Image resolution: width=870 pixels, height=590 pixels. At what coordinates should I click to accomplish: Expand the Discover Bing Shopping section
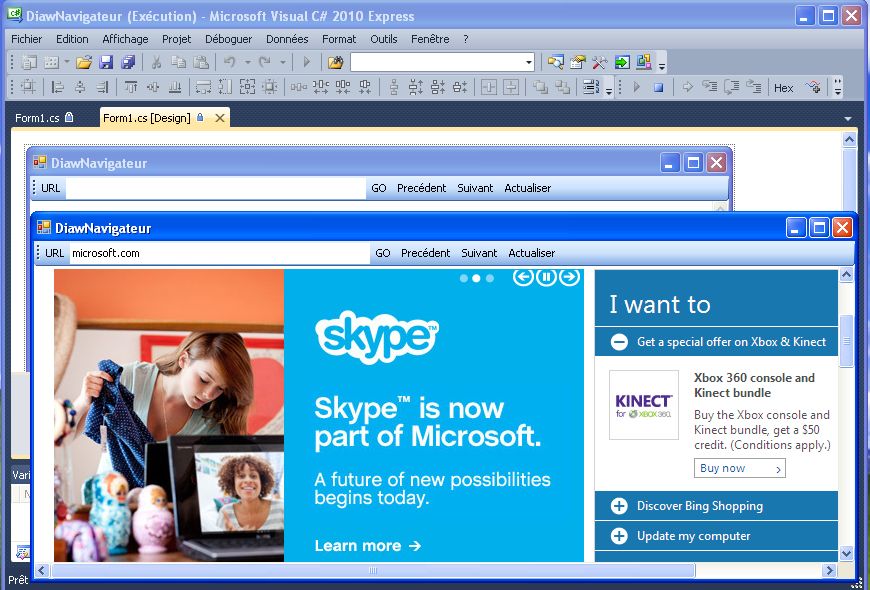pyautogui.click(x=619, y=506)
